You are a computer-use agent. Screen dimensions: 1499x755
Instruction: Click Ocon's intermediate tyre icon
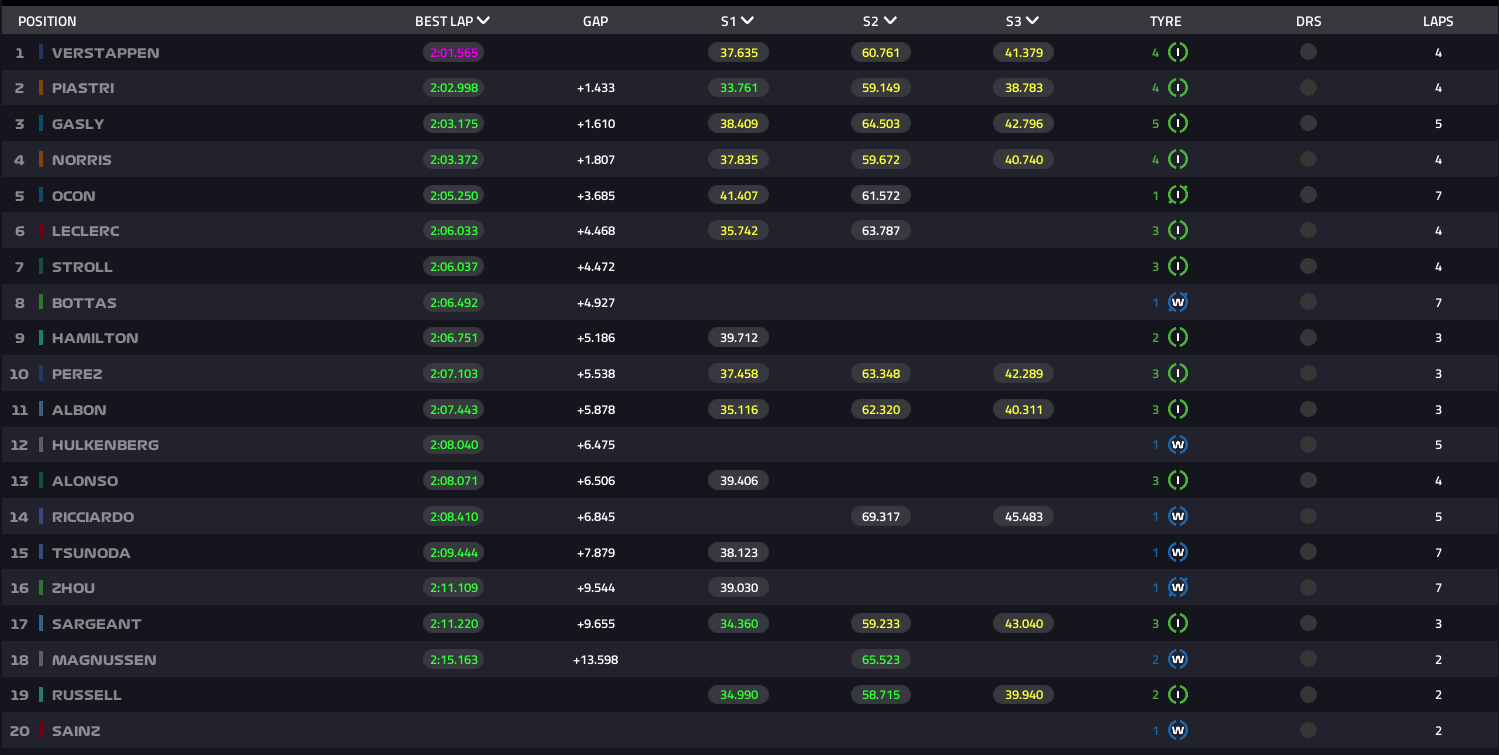pyautogui.click(x=1178, y=196)
